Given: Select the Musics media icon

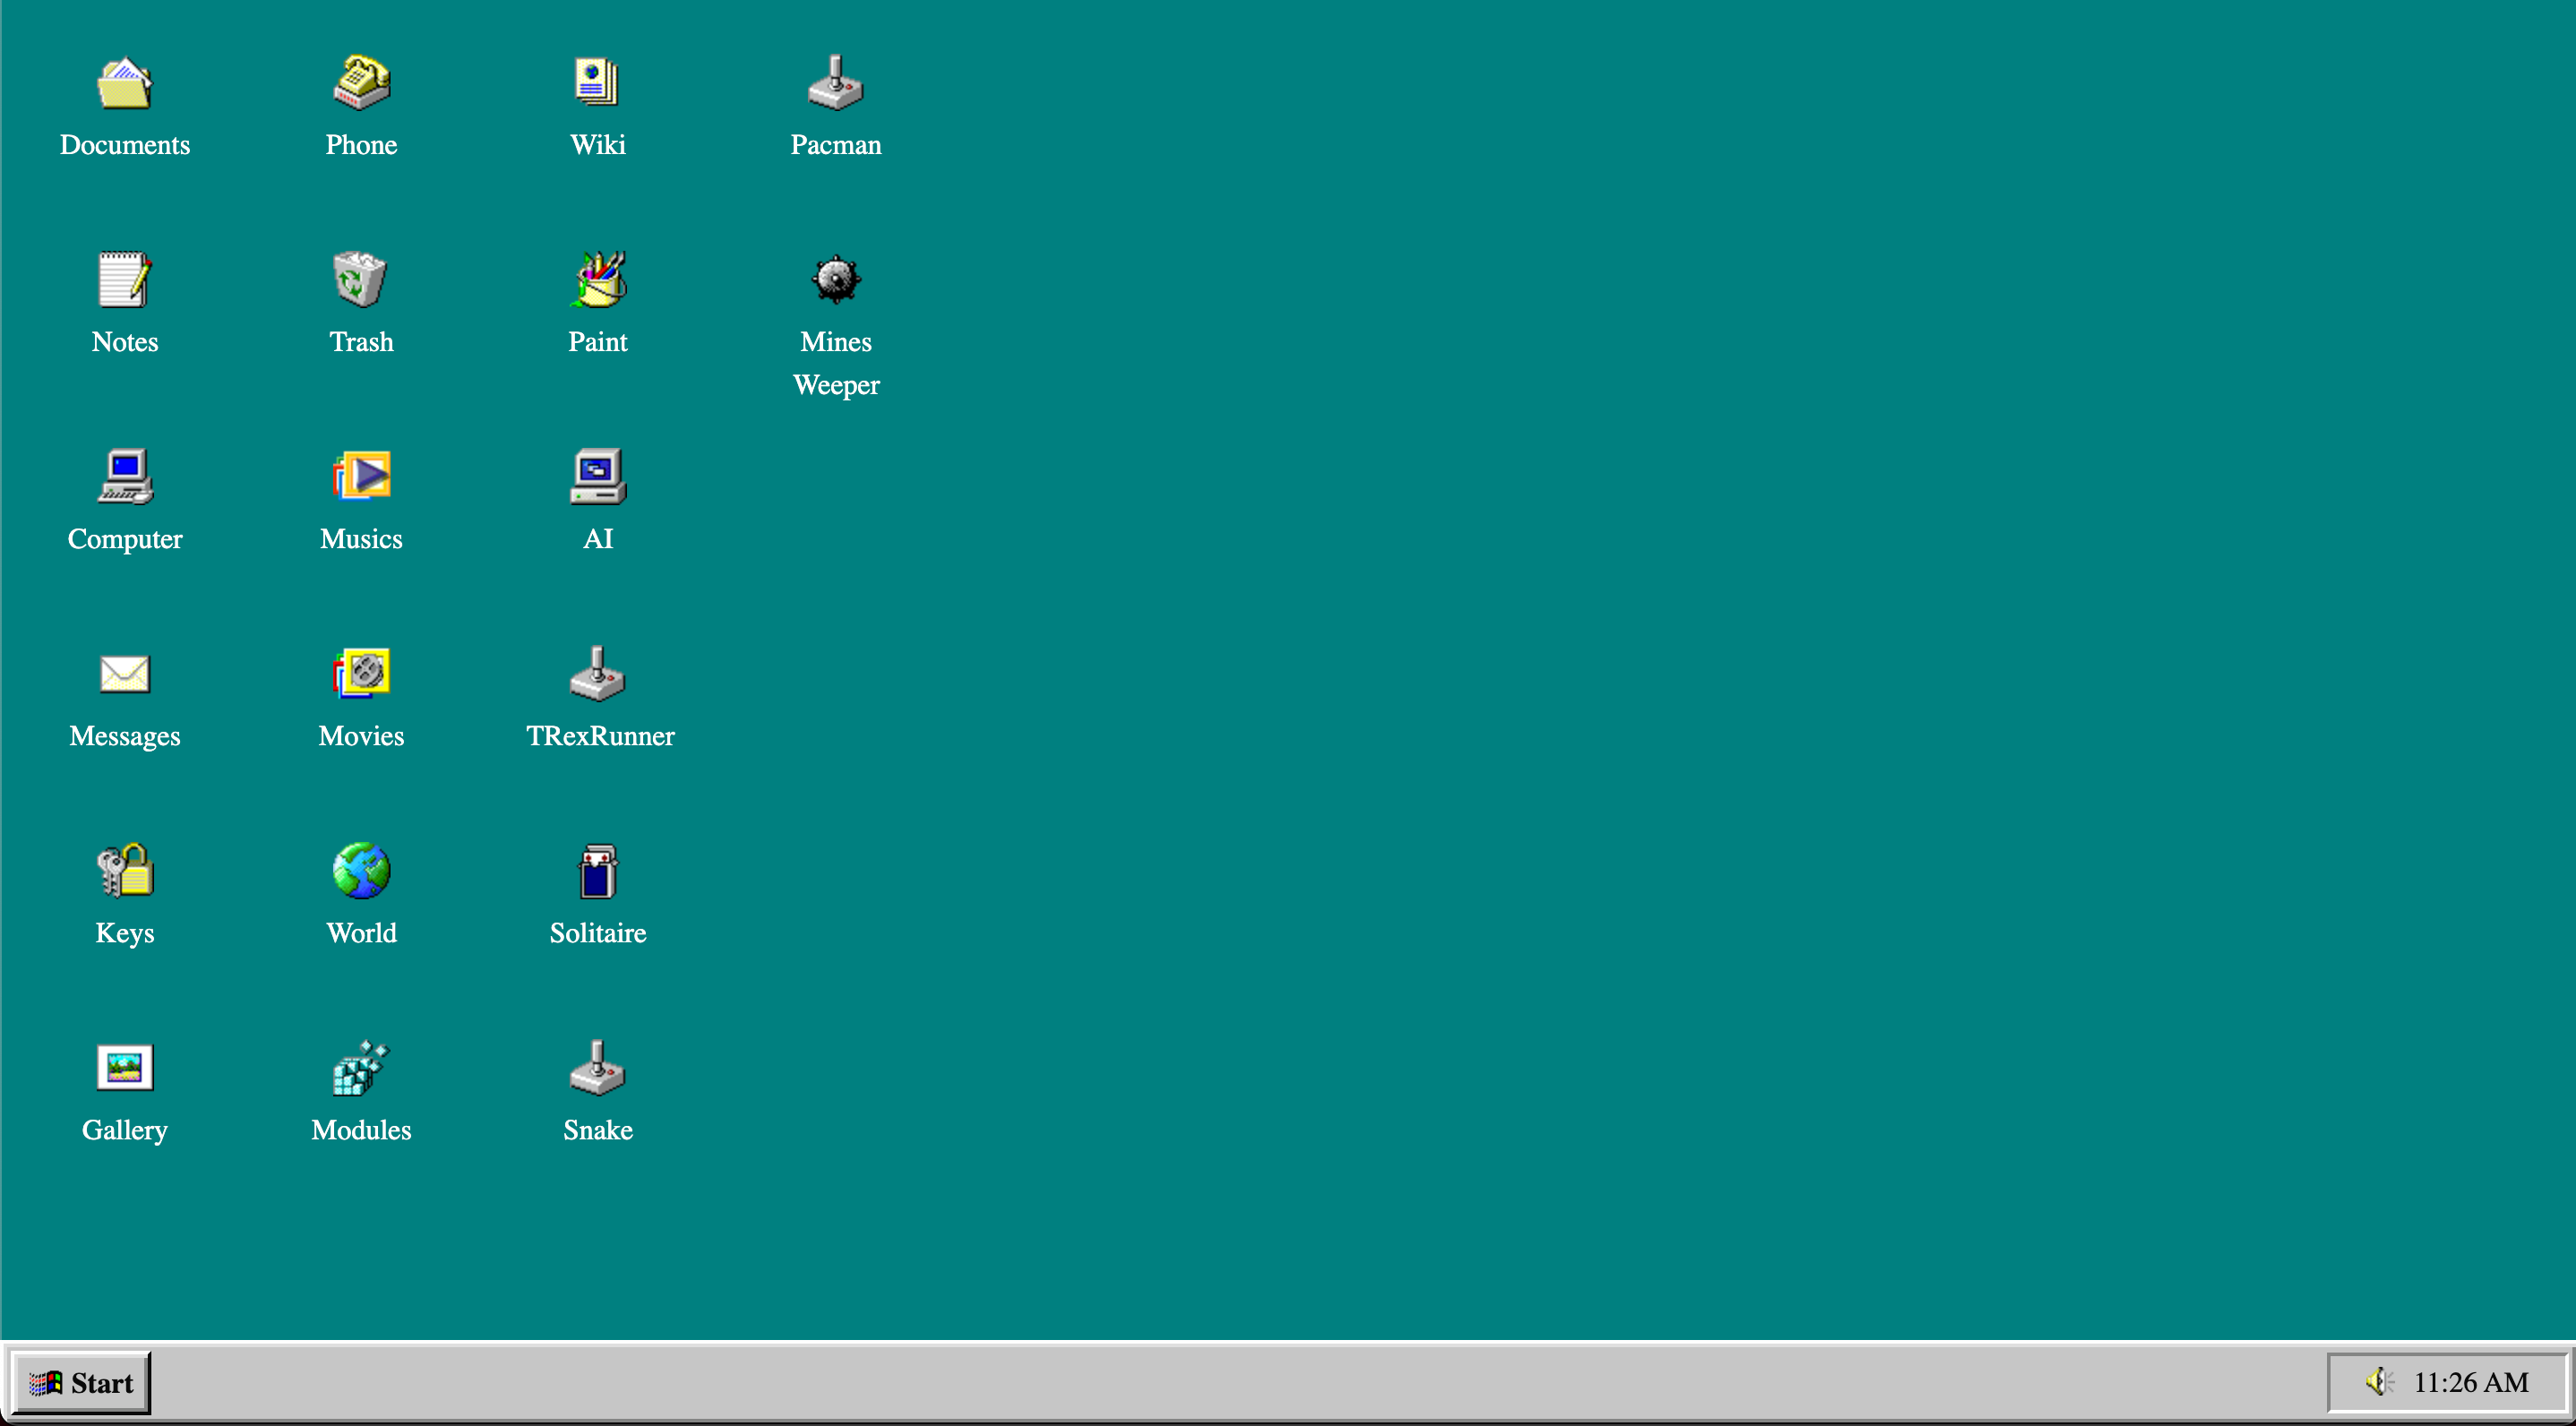Looking at the screenshot, I should tap(361, 477).
